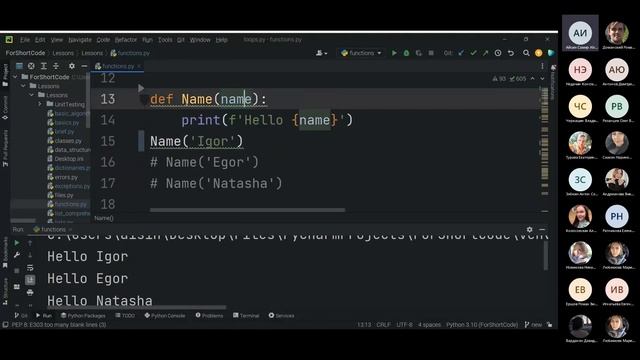Open the Notifications side panel

(553, 82)
